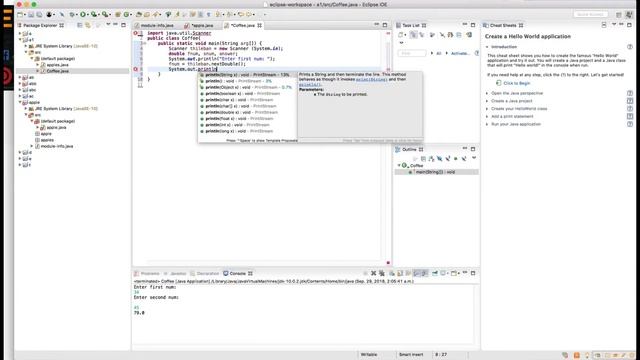Choose println(Object x) completion proposal
Image resolution: width=640 pixels, height=360 pixels.
247,87
